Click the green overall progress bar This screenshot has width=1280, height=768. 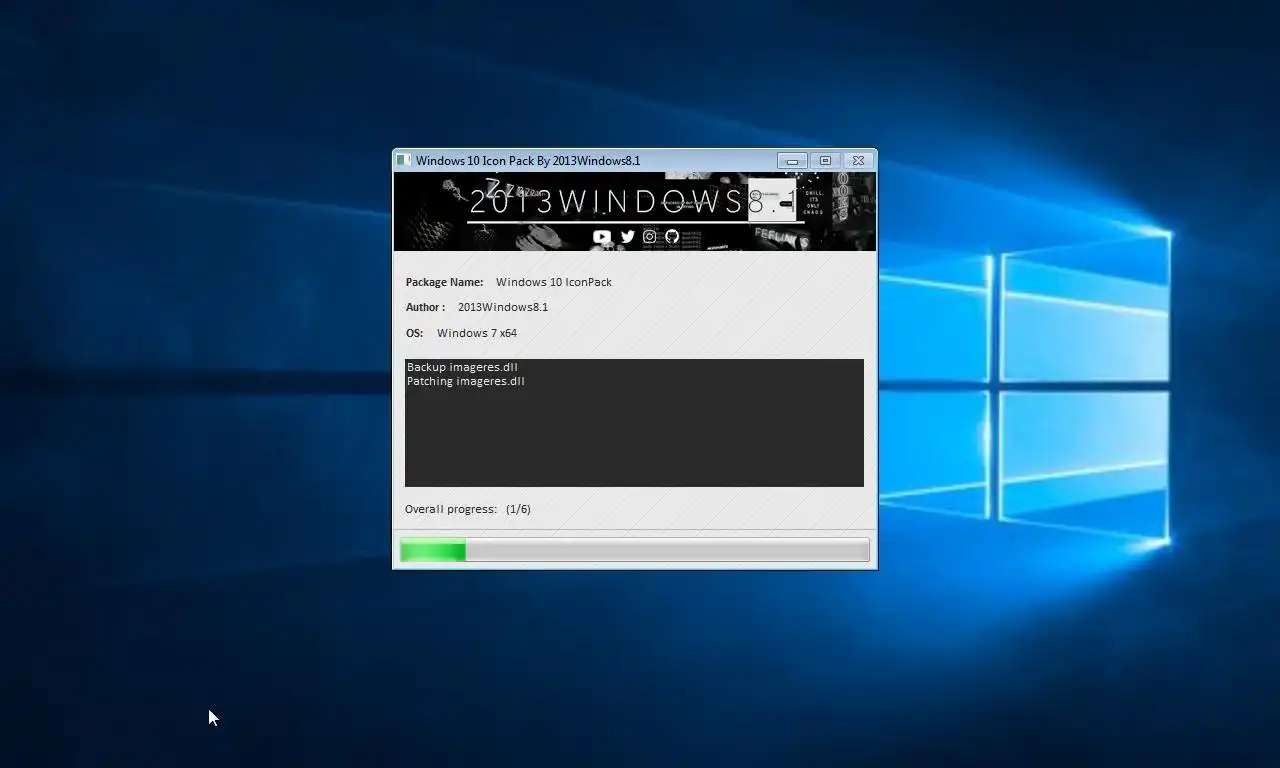click(635, 550)
